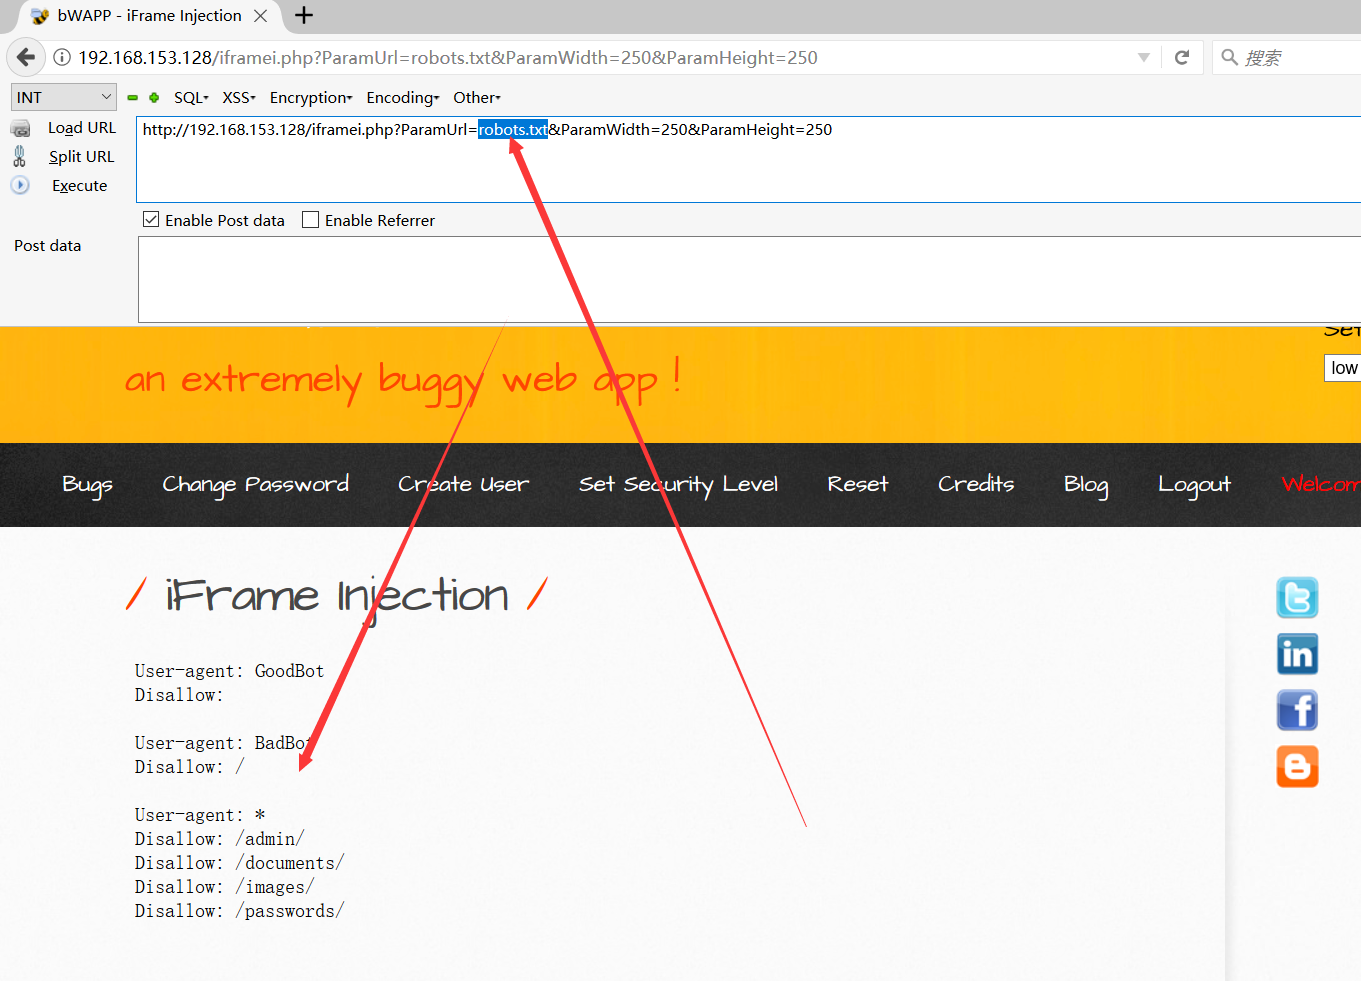Click the browser address bar URL
This screenshot has height=981, width=1361.
tap(448, 57)
